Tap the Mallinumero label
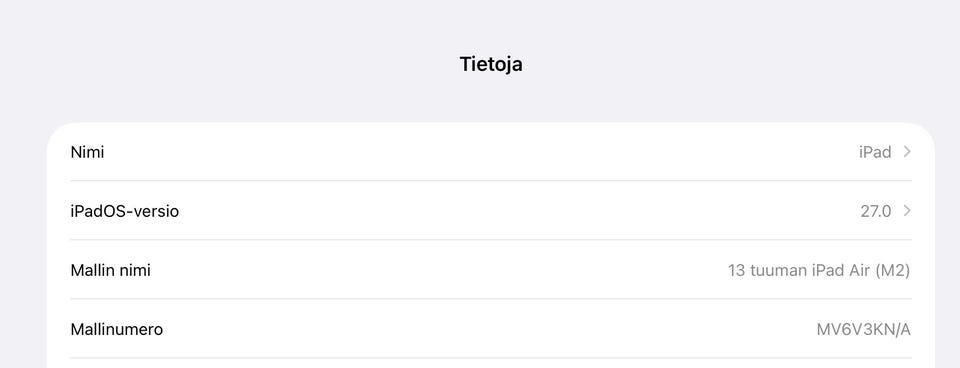This screenshot has height=368, width=960. (117, 329)
